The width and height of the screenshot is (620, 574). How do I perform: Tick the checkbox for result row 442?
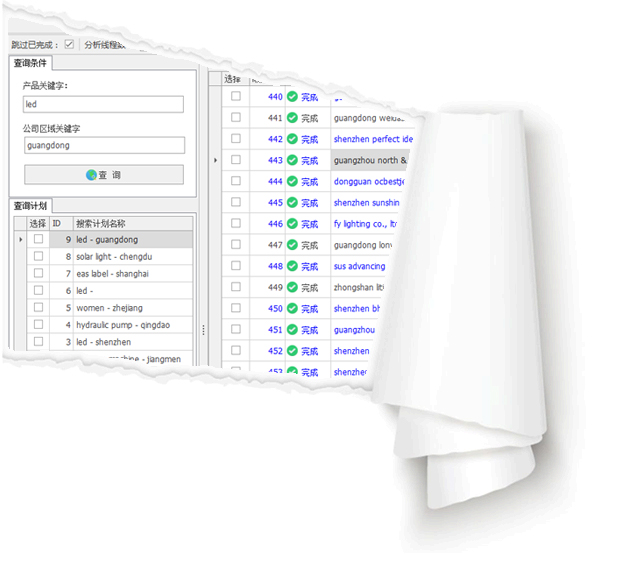point(236,139)
